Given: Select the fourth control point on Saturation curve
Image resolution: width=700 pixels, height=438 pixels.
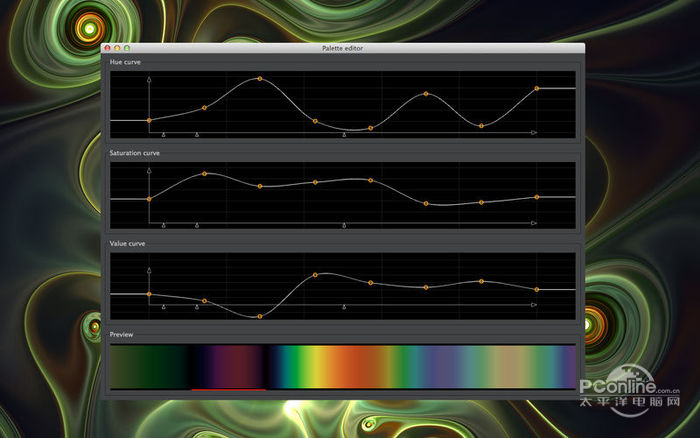Looking at the screenshot, I should 315,182.
